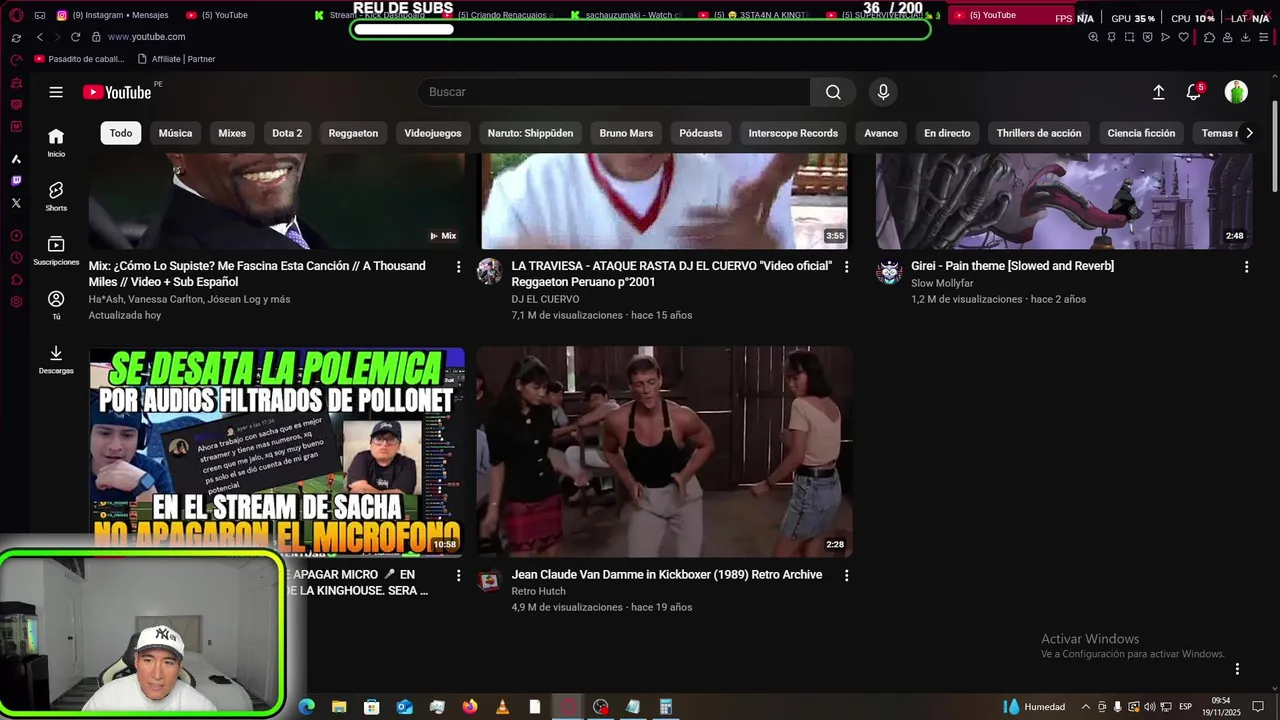This screenshot has width=1280, height=720.
Task: Select the Música chip
Action: (175, 133)
